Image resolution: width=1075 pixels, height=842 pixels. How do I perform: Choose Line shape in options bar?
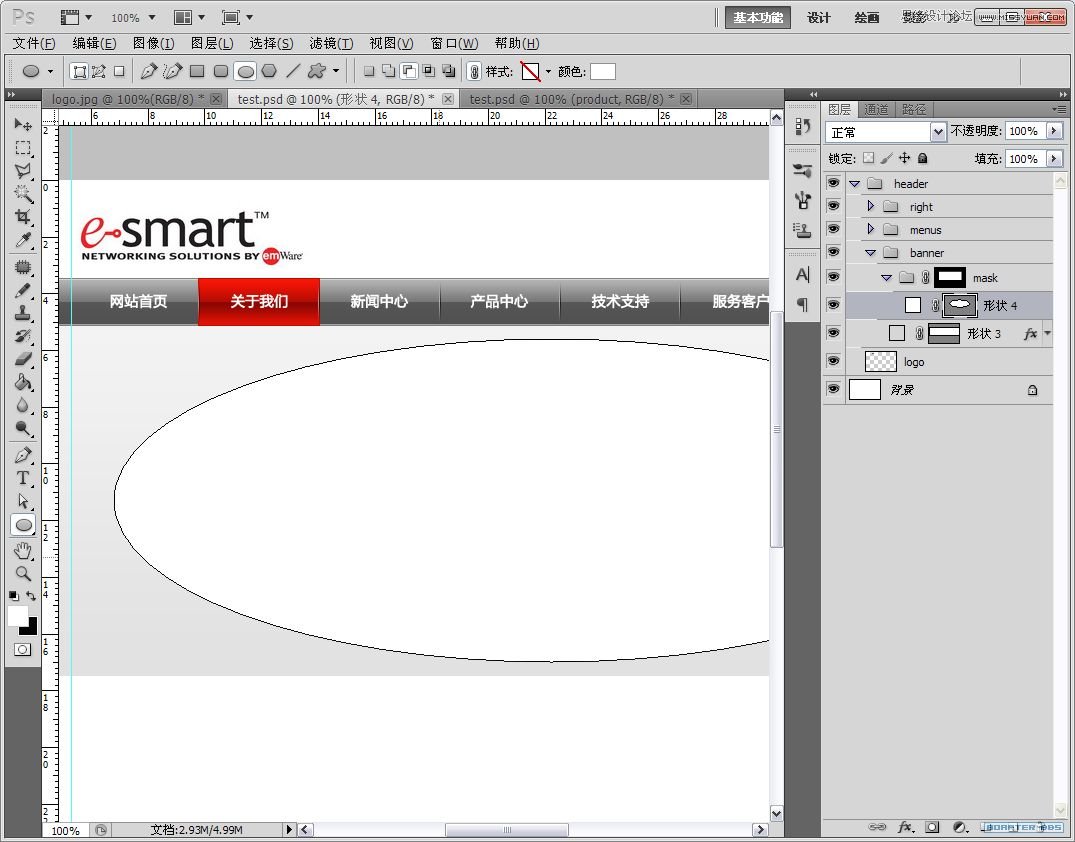click(x=293, y=71)
